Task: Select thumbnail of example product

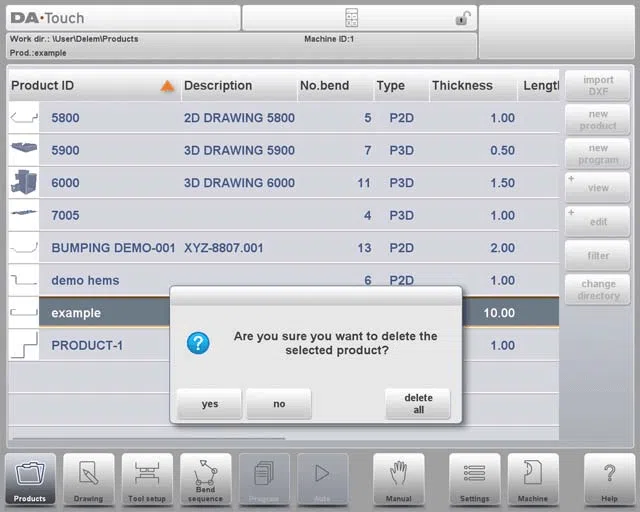Action: pos(24,313)
